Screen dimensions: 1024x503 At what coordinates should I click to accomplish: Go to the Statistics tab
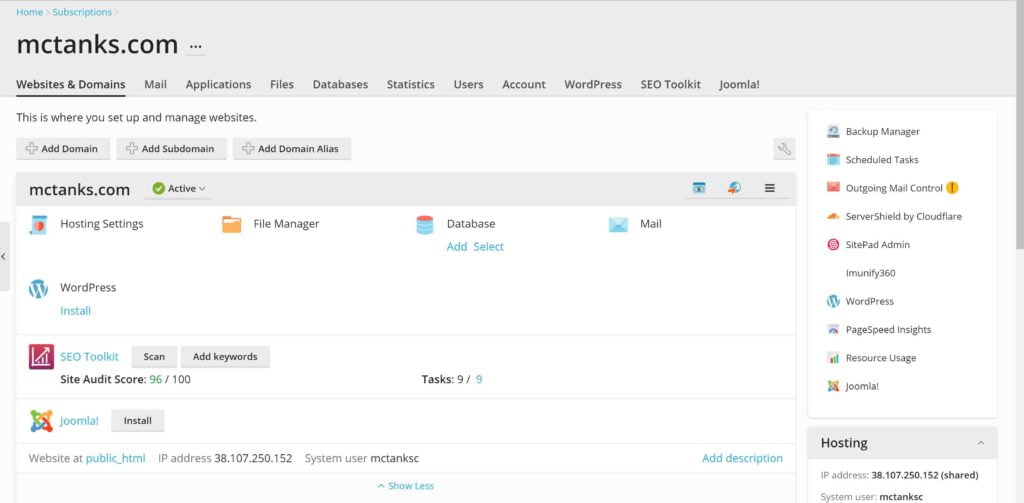410,84
